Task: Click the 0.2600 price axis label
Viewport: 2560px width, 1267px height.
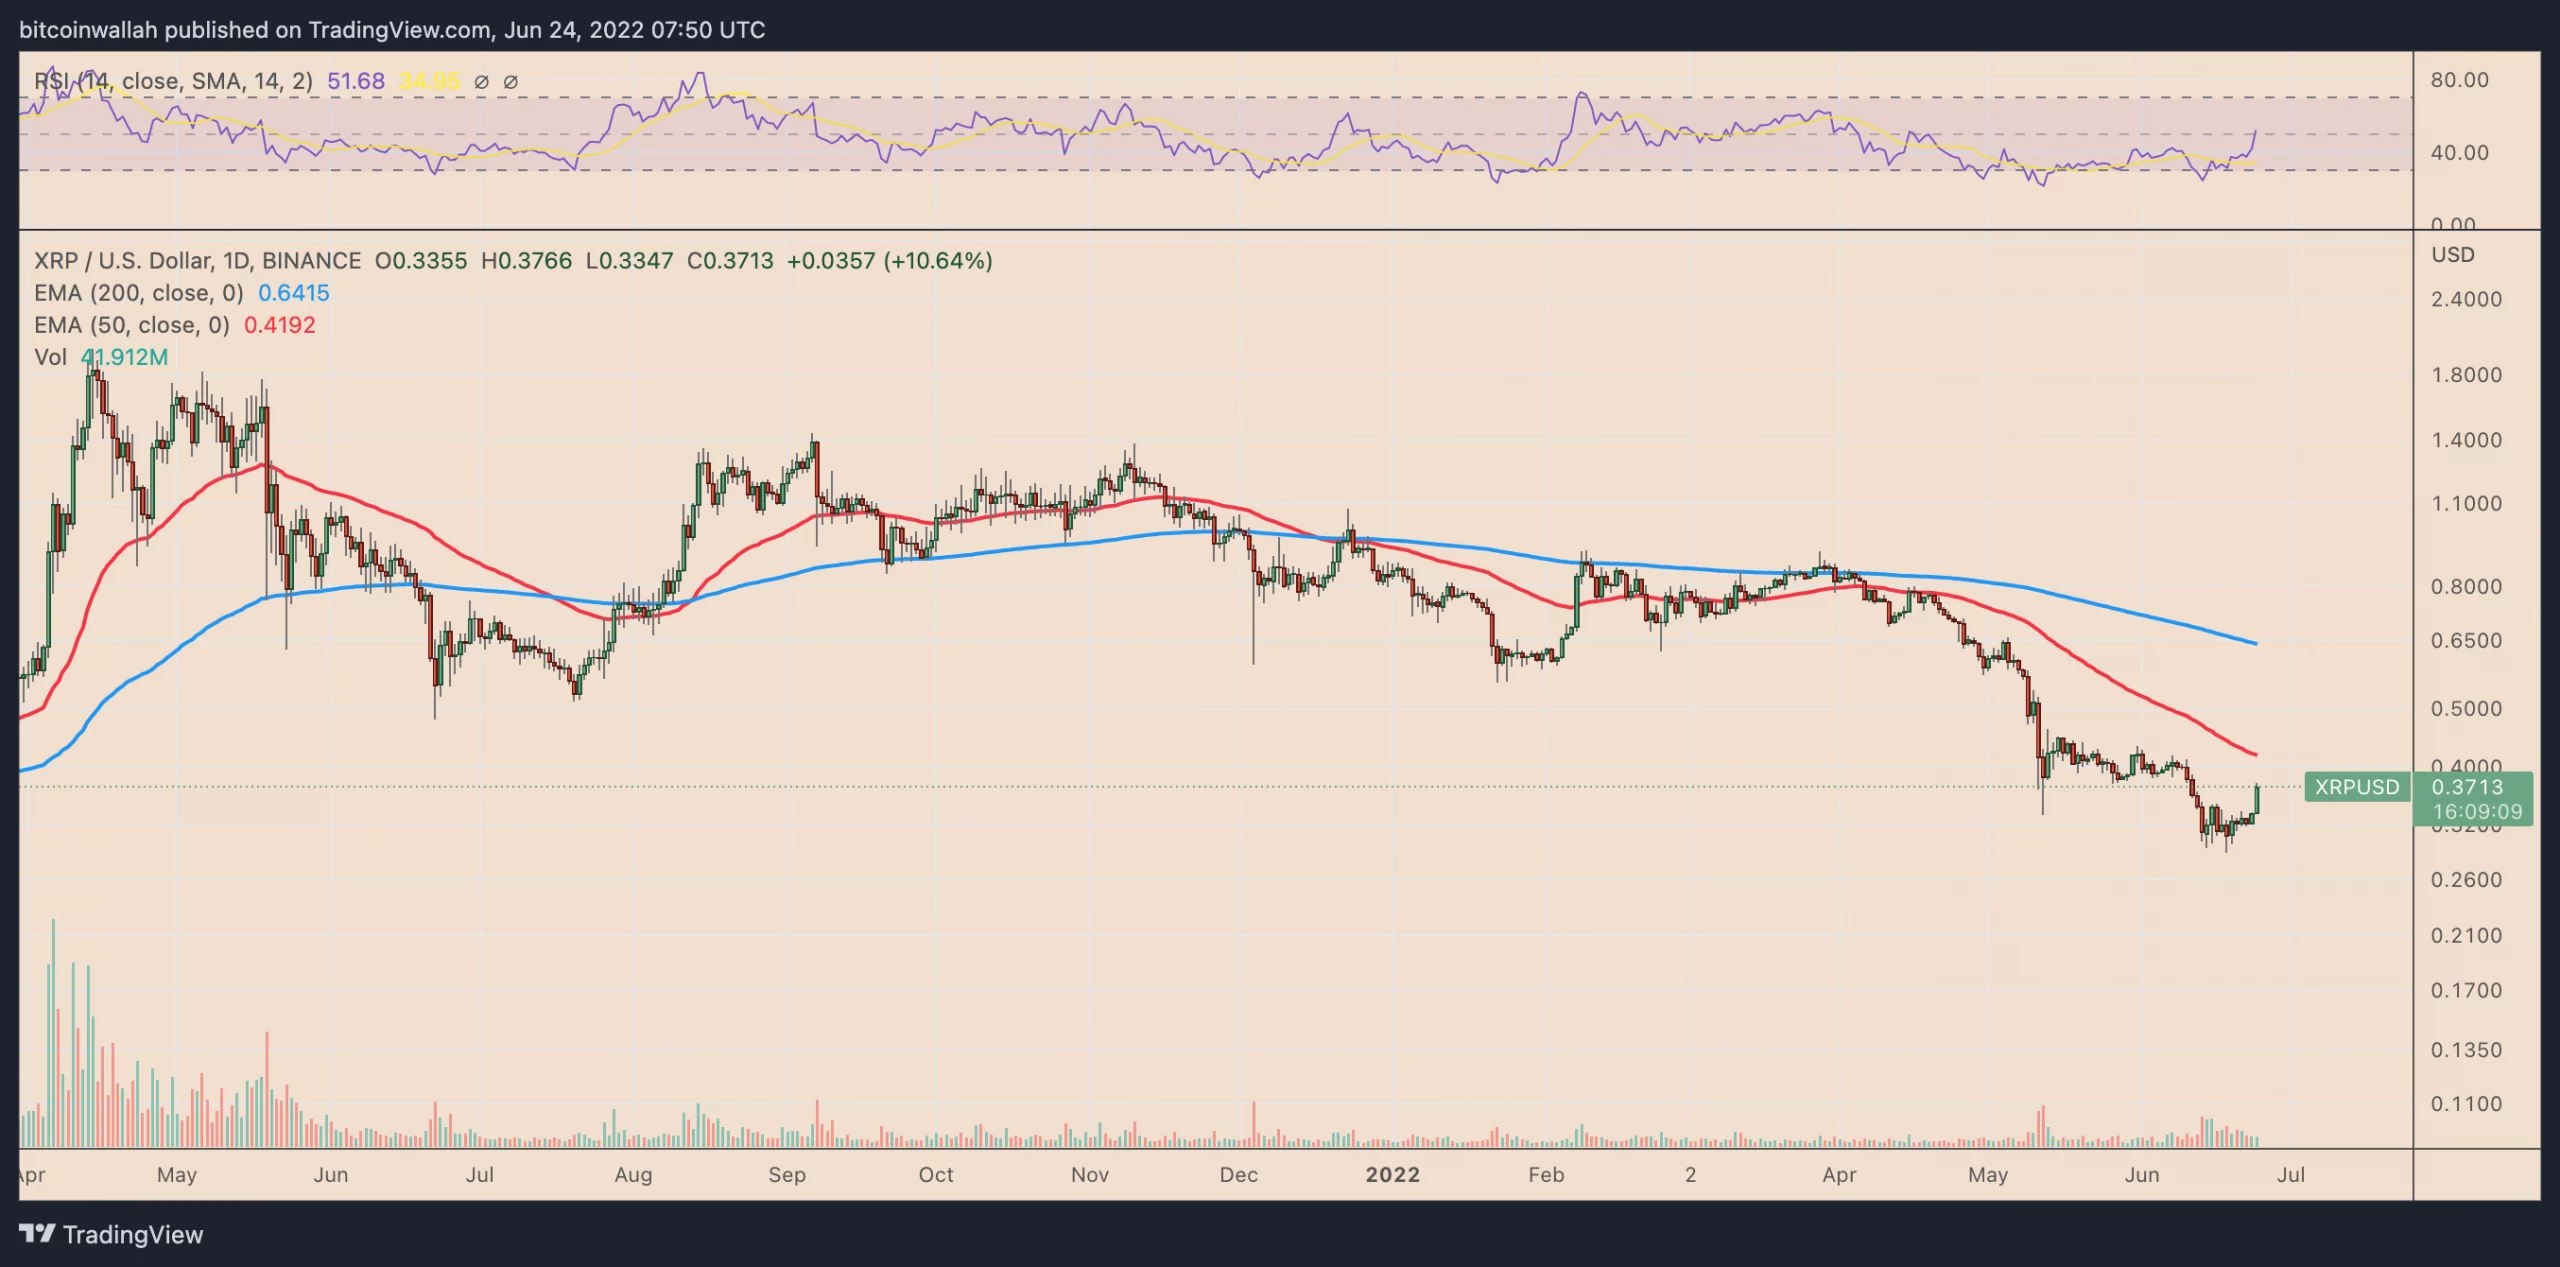Action: [x=2466, y=880]
